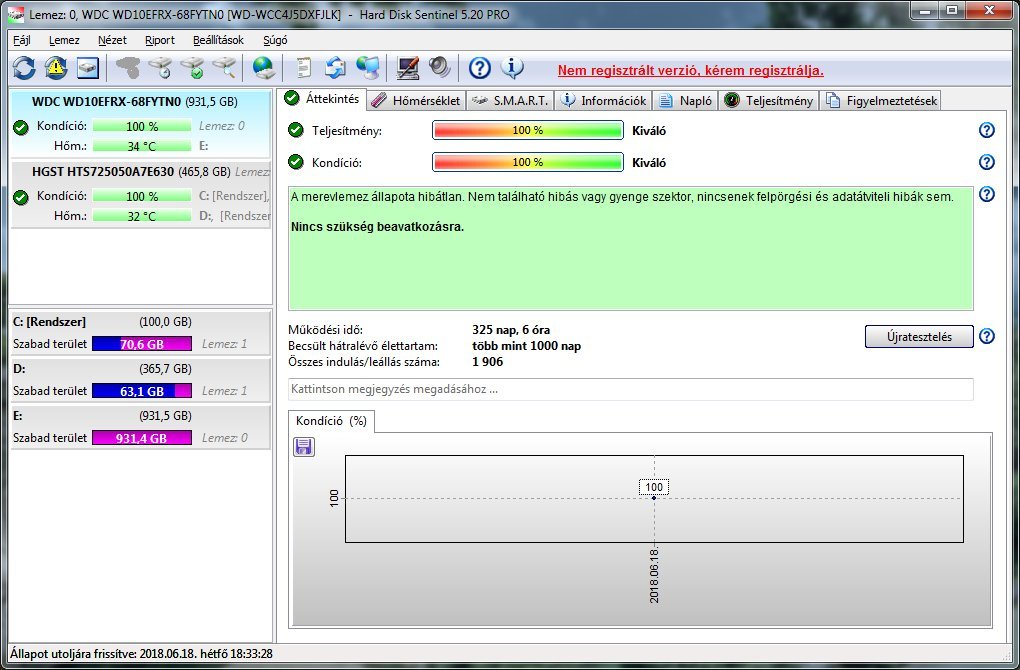Click the help icon beside Újratesztelés button
The height and width of the screenshot is (670, 1020).
point(987,336)
